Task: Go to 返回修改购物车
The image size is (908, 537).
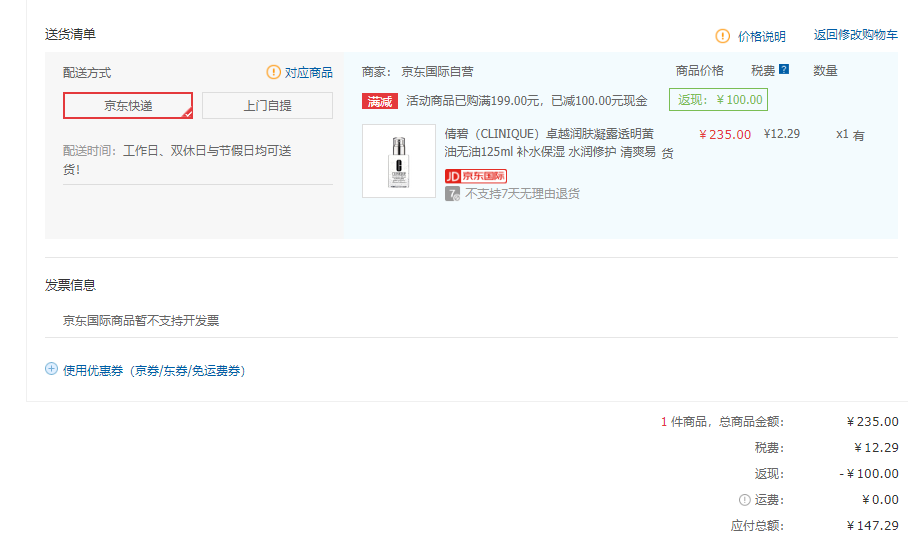Action: [x=855, y=35]
